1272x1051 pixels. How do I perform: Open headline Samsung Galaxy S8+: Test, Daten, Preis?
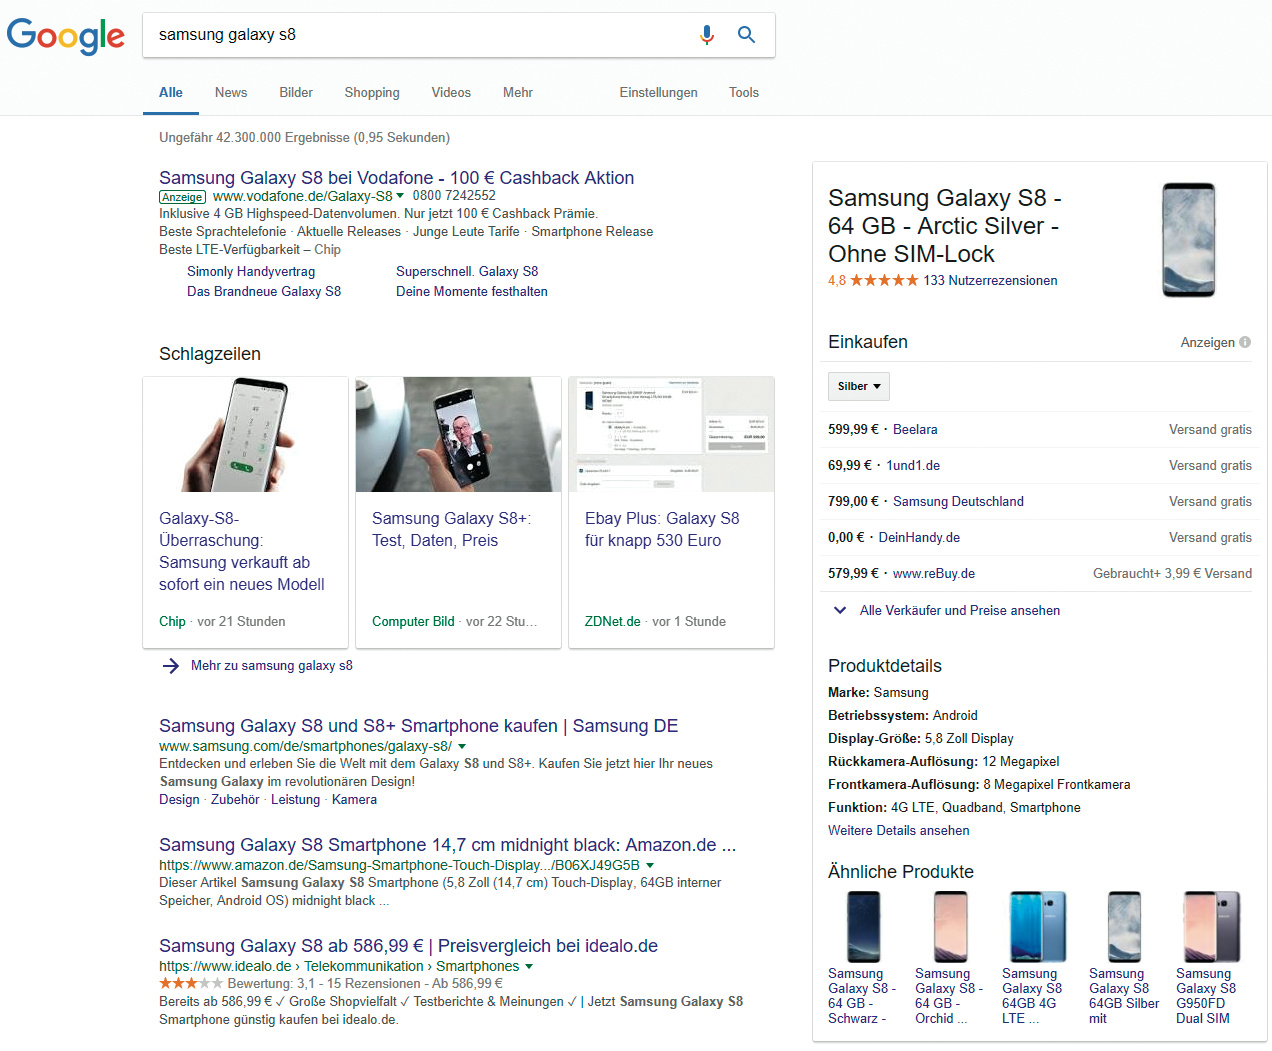click(x=452, y=529)
